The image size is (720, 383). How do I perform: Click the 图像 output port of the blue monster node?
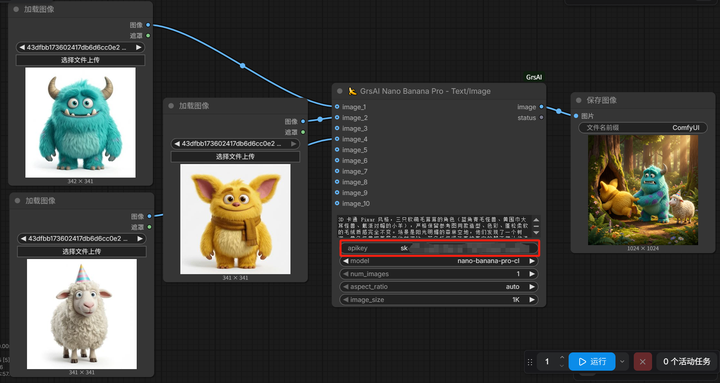tap(148, 25)
